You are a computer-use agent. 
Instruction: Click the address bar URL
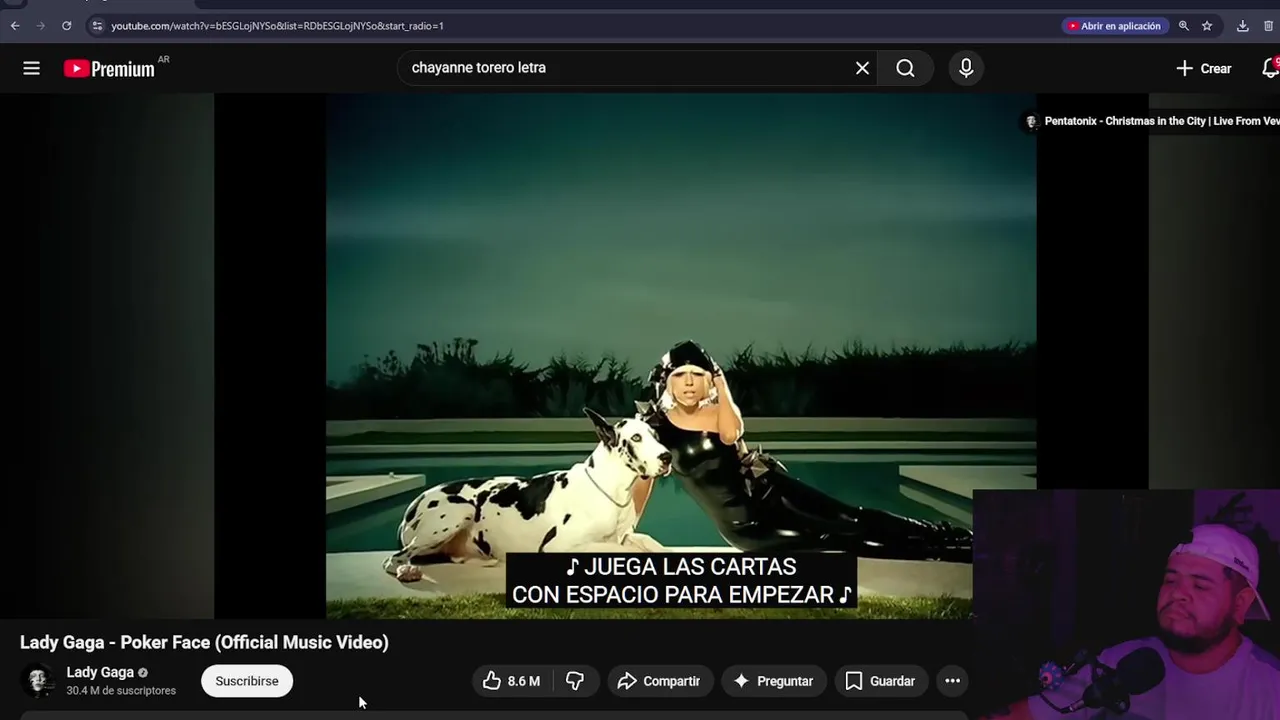pyautogui.click(x=277, y=26)
